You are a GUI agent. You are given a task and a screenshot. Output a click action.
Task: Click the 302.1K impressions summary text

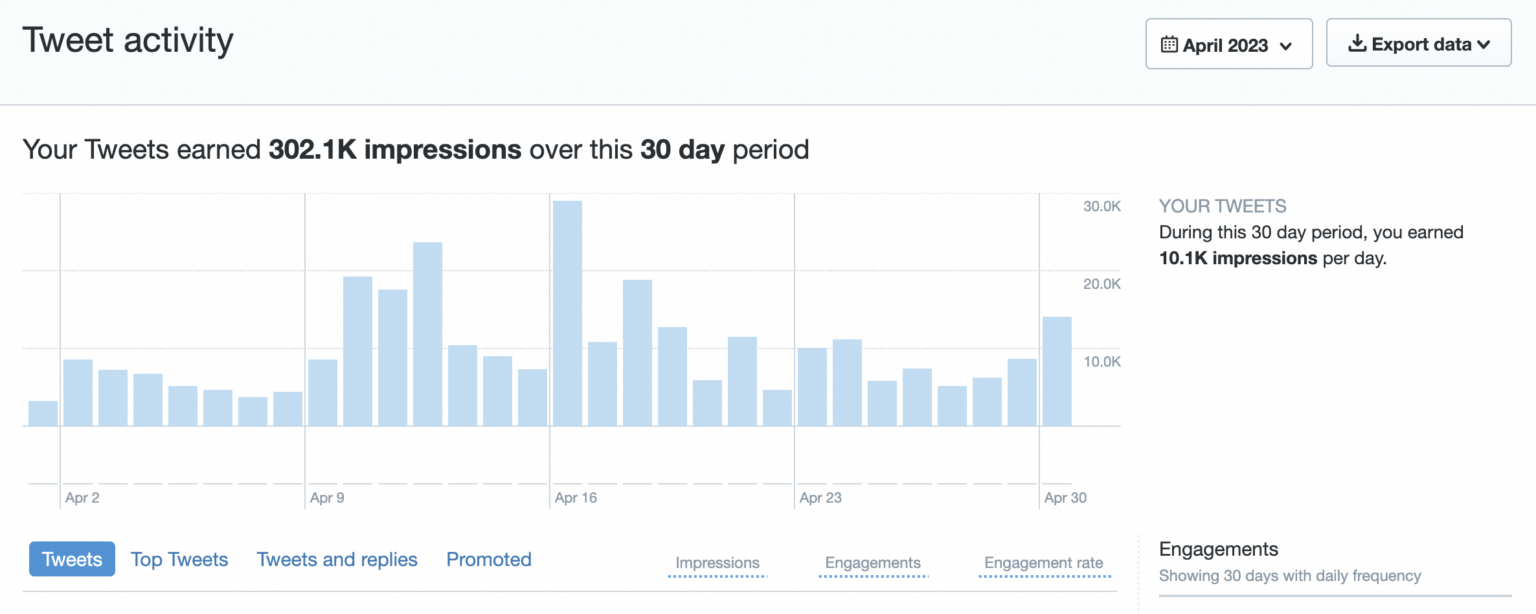point(395,149)
